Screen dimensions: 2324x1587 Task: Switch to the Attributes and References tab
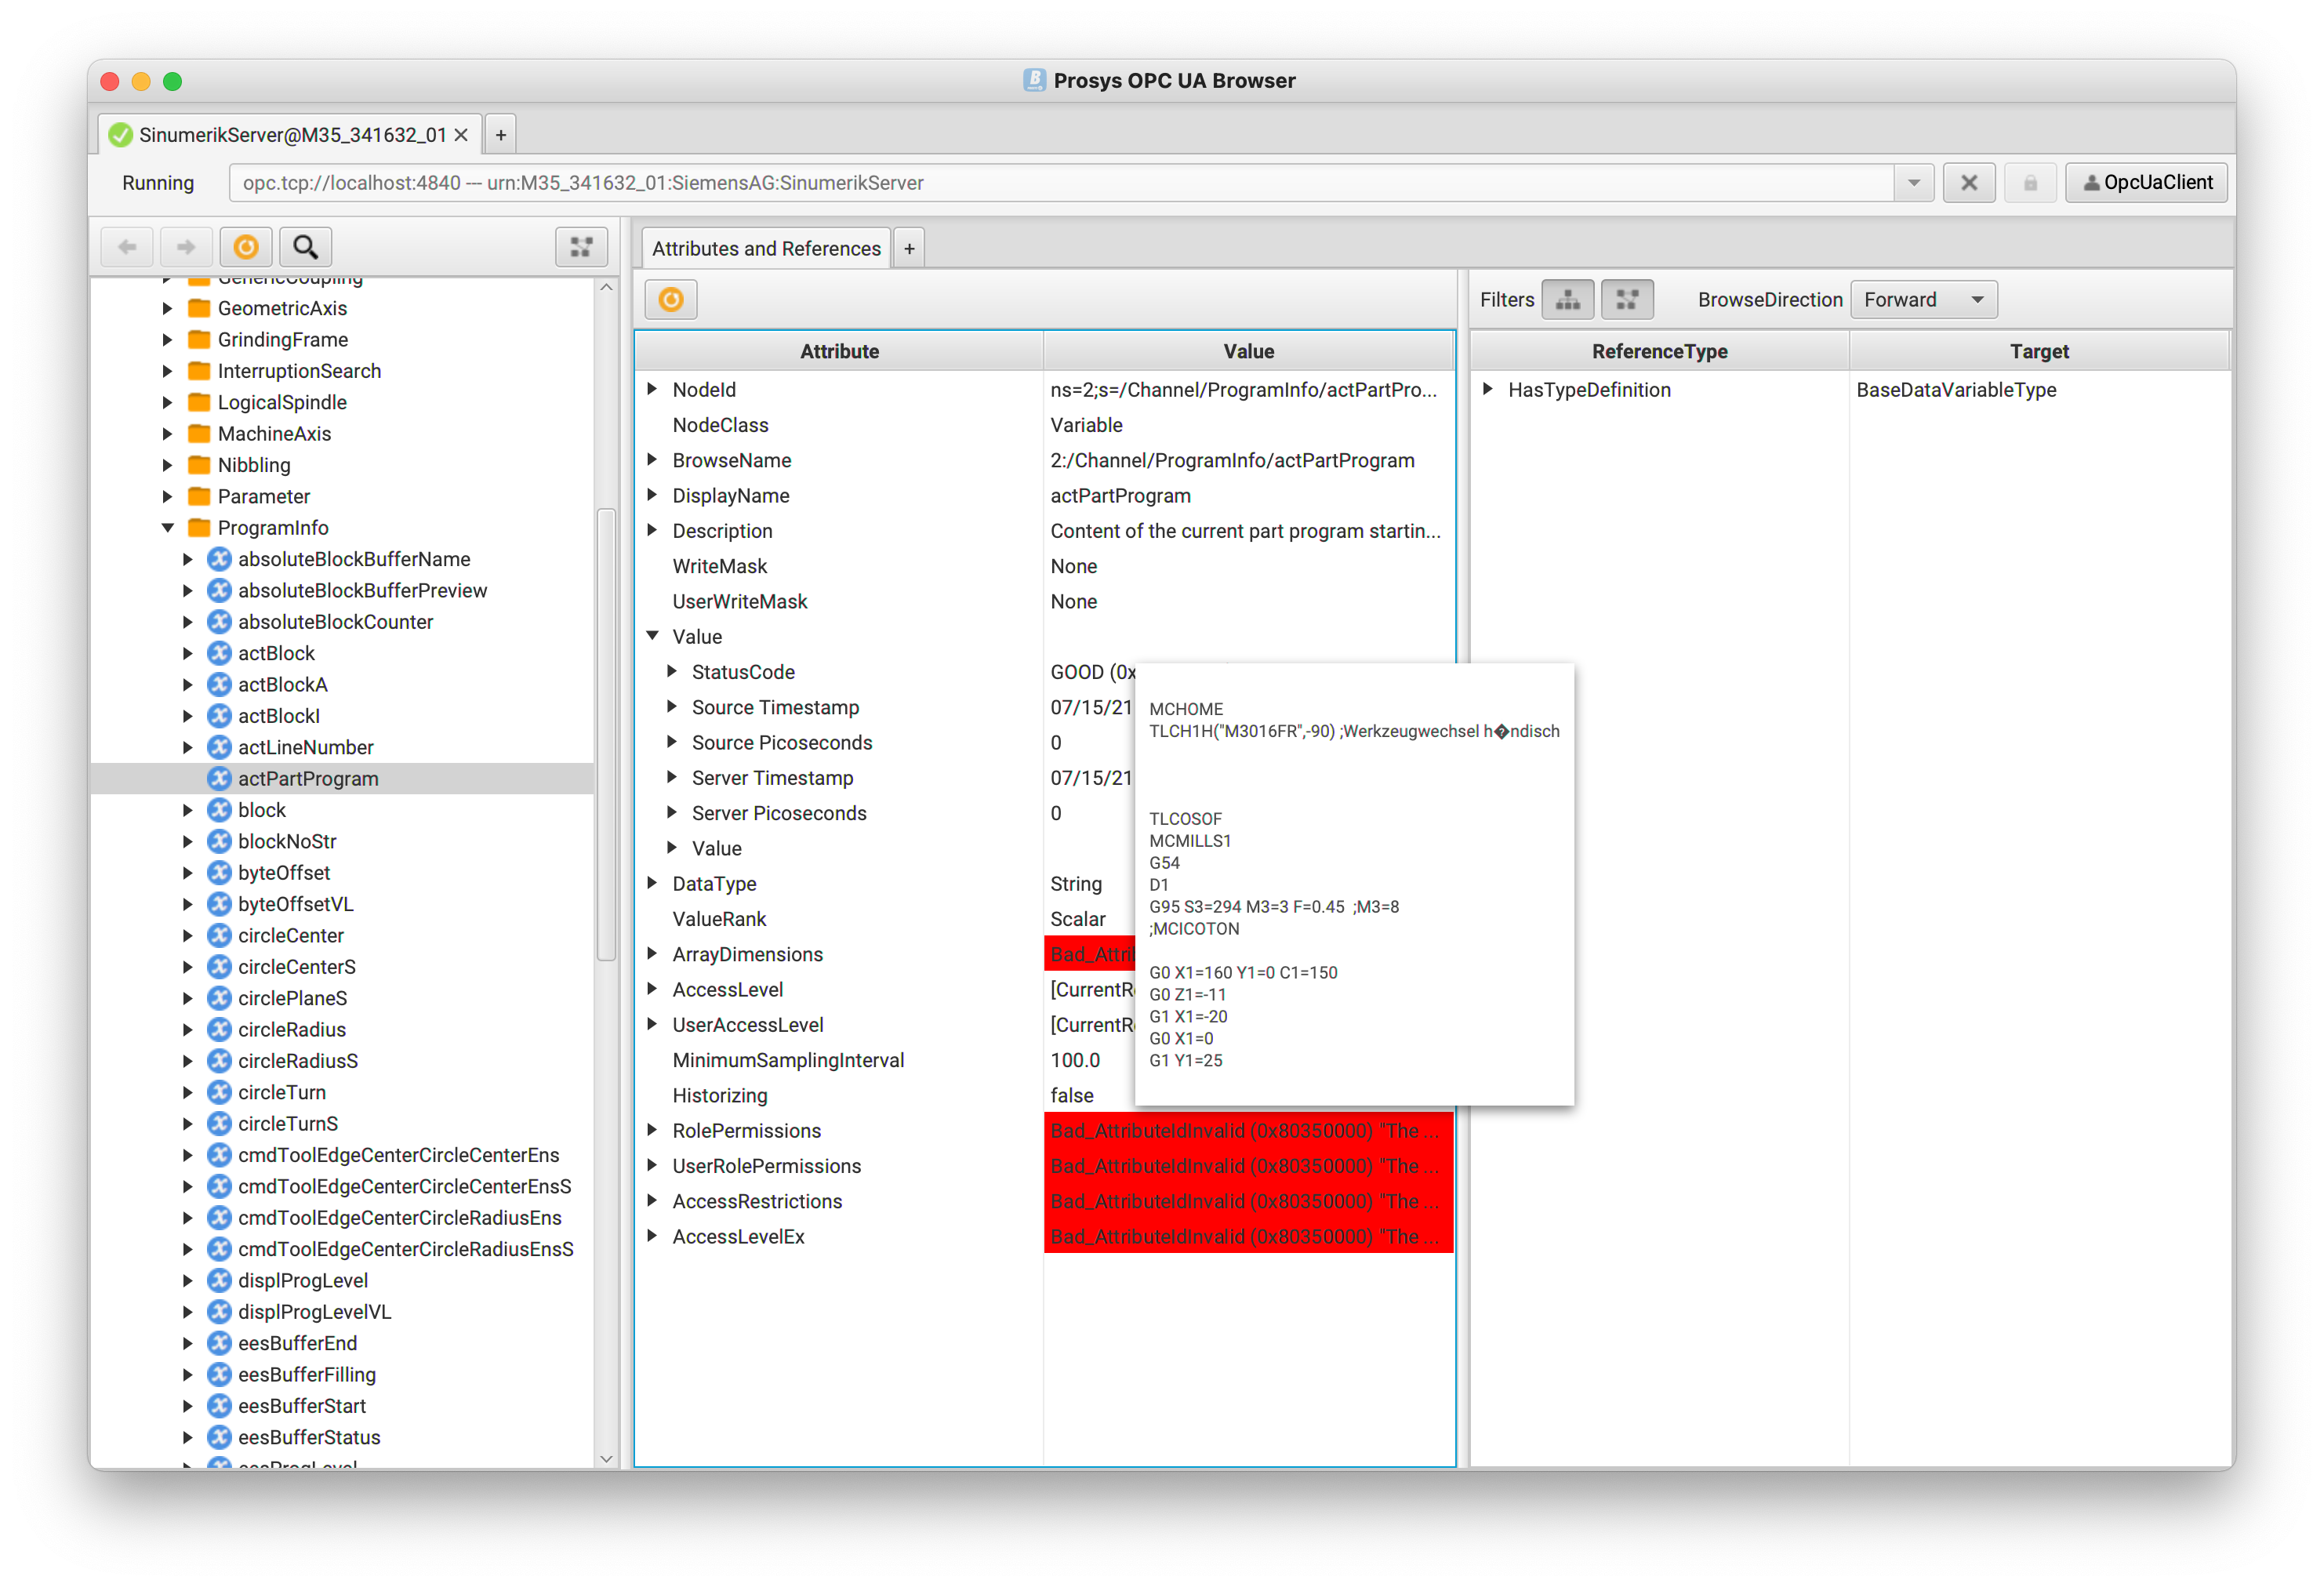coord(765,247)
